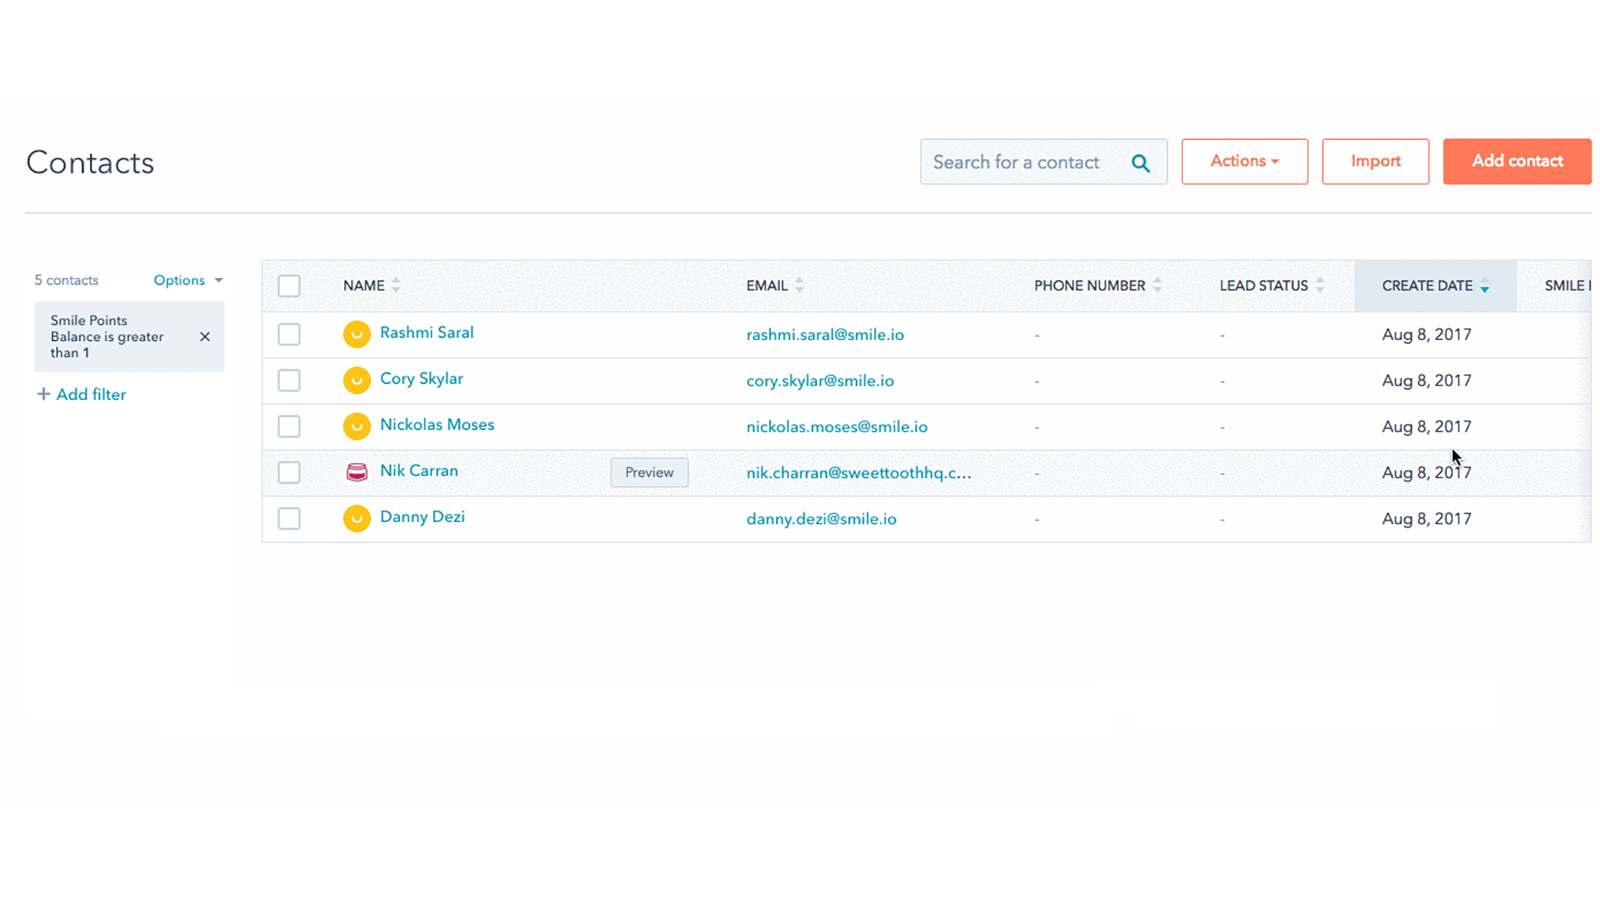Click the Sweet Tooth cake icon beside Nik Carran
This screenshot has height=900, width=1600.
pos(357,472)
